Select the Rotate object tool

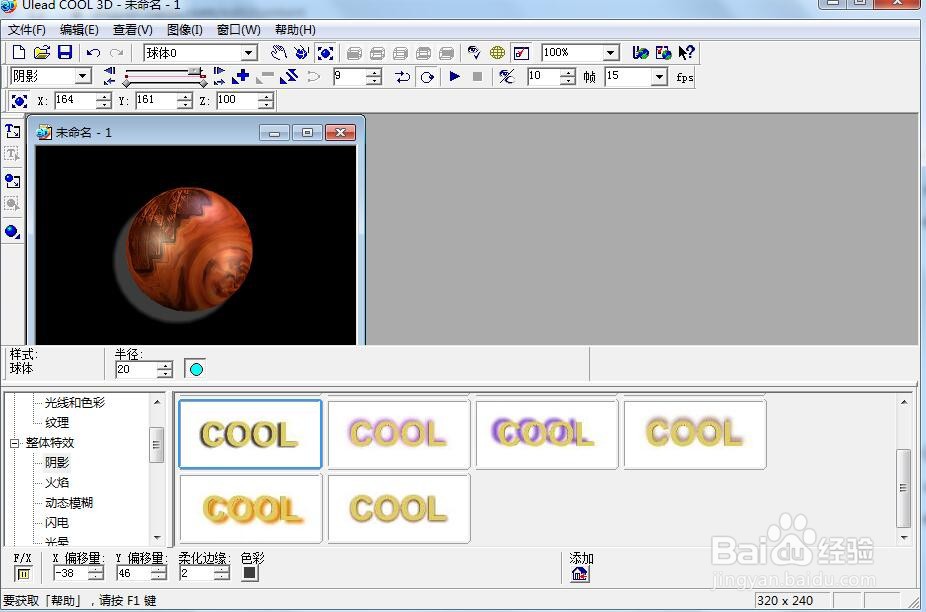point(302,53)
